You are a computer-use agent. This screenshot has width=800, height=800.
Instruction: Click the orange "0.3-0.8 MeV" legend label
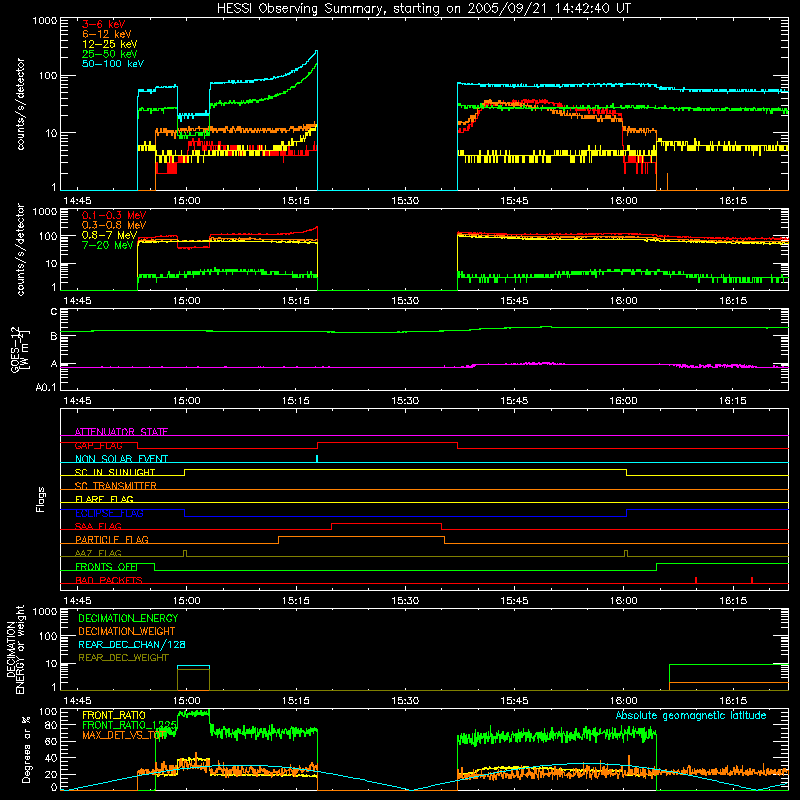[114, 225]
